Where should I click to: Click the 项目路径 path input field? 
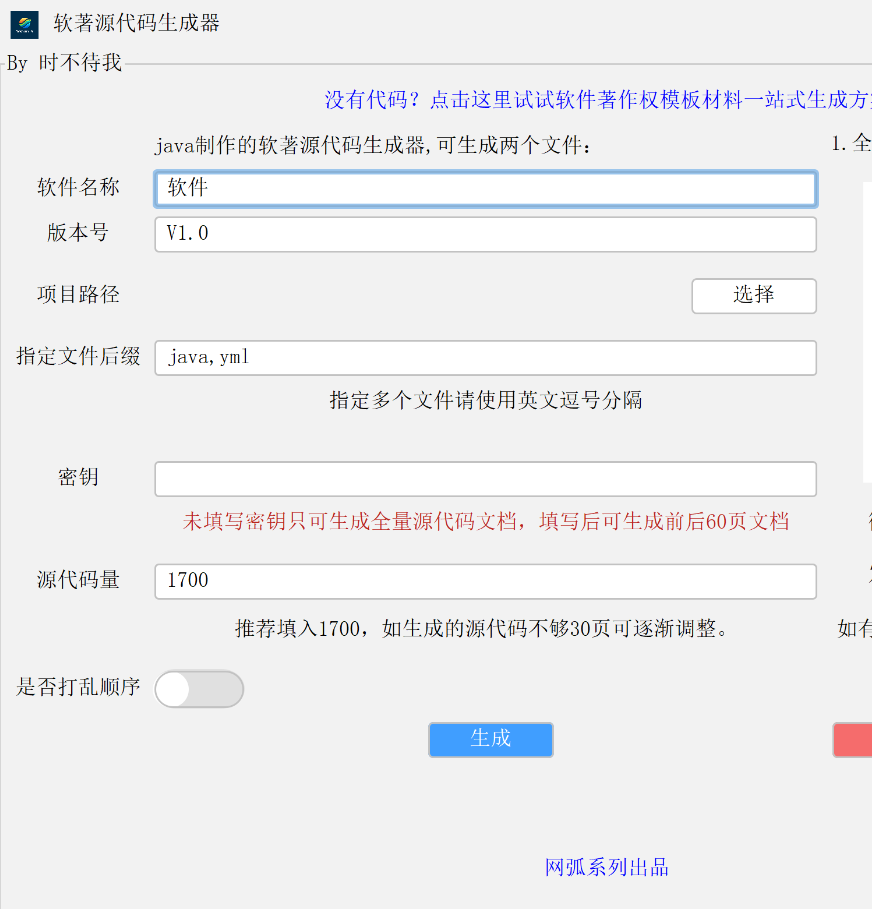420,296
